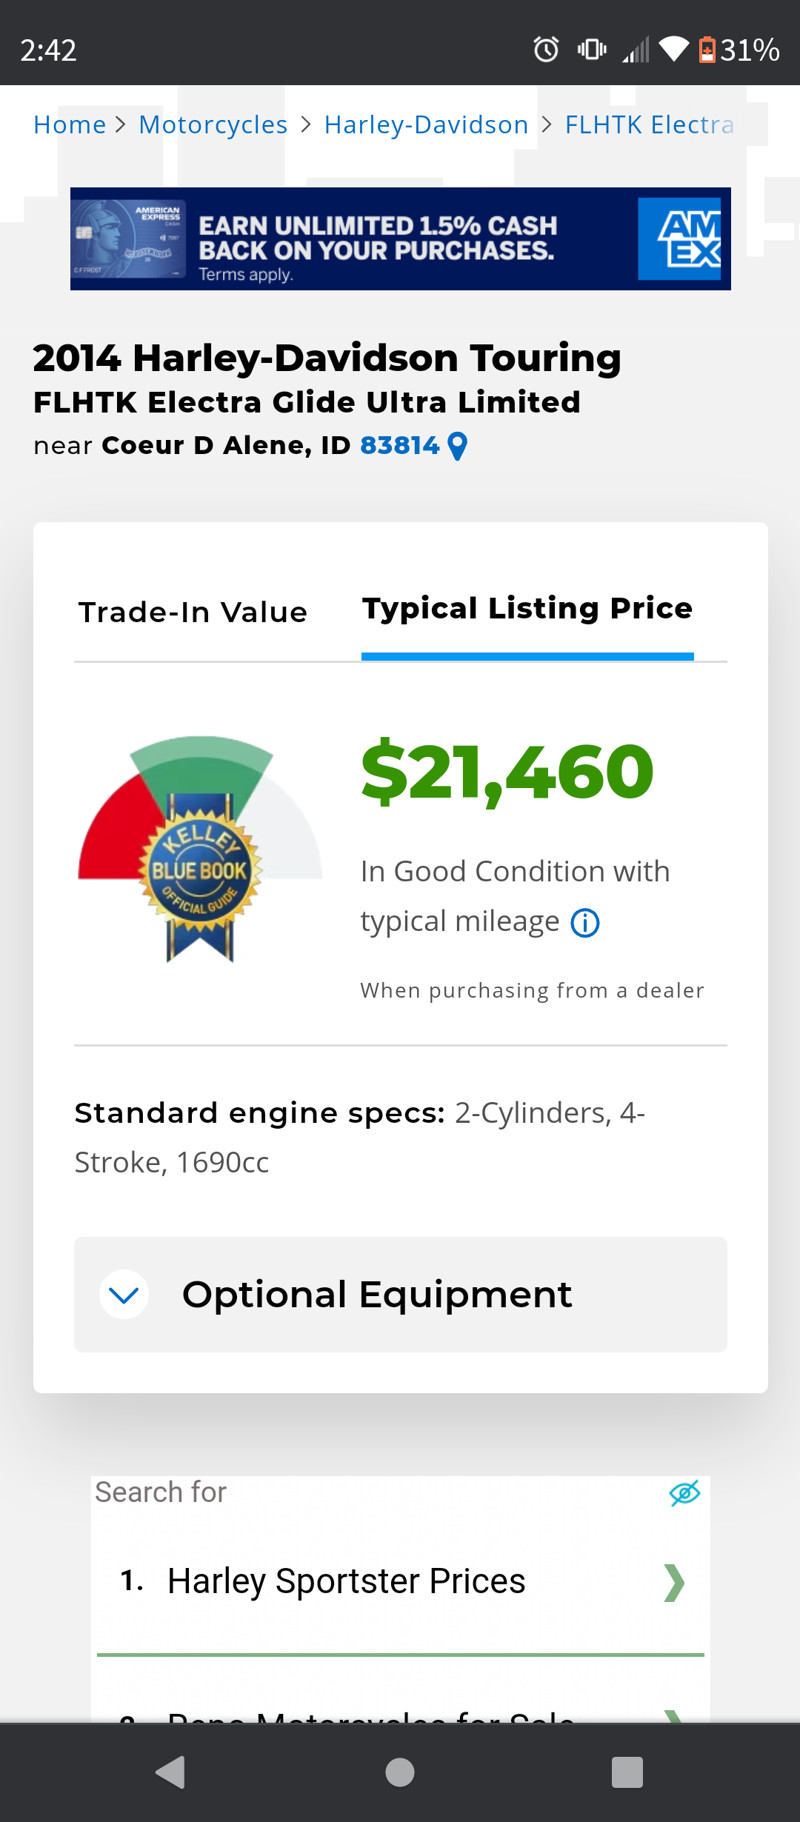The width and height of the screenshot is (800, 1822).
Task: Open the Harley-Davidson breadcrumb link
Action: (x=426, y=124)
